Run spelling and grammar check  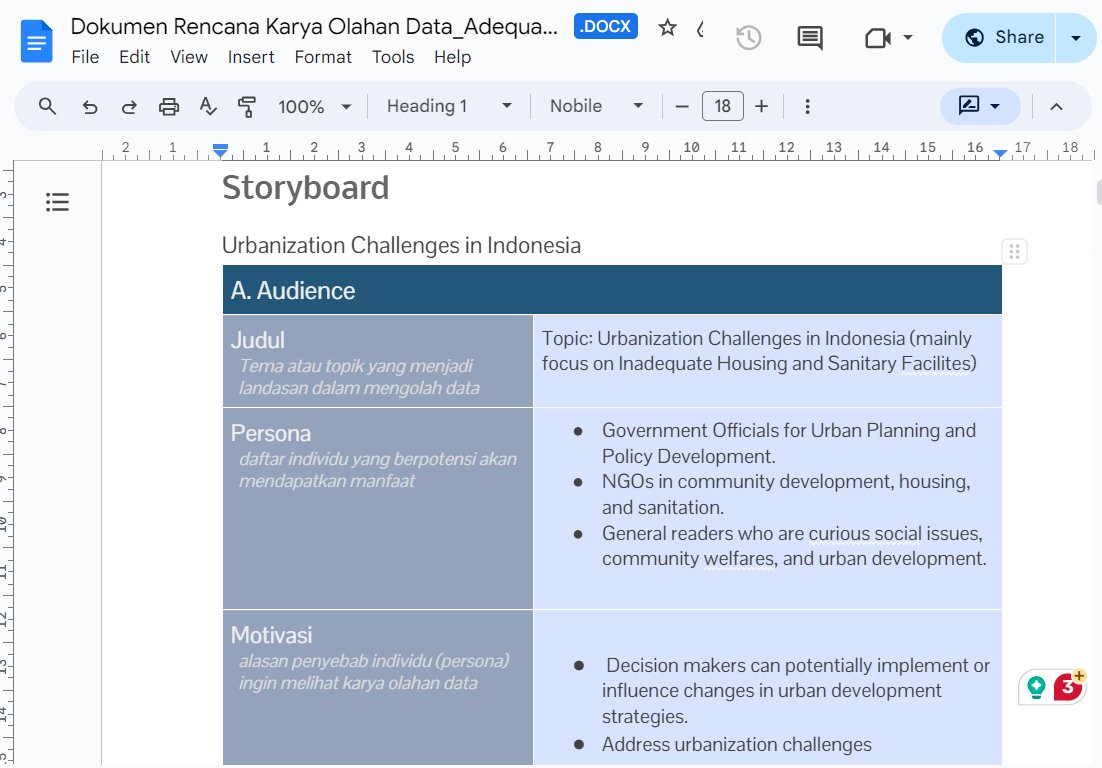(x=208, y=107)
